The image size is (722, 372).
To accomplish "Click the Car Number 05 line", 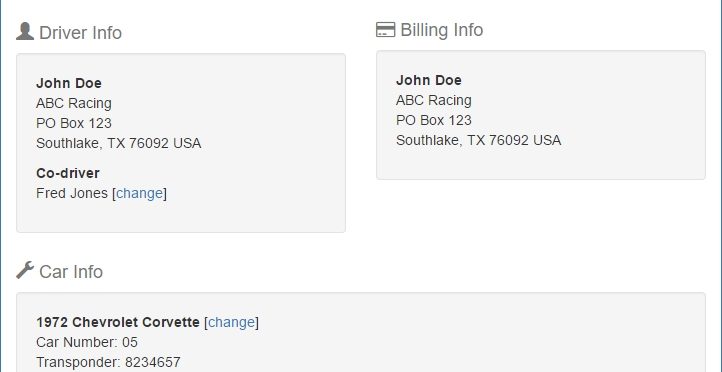I will [87, 342].
